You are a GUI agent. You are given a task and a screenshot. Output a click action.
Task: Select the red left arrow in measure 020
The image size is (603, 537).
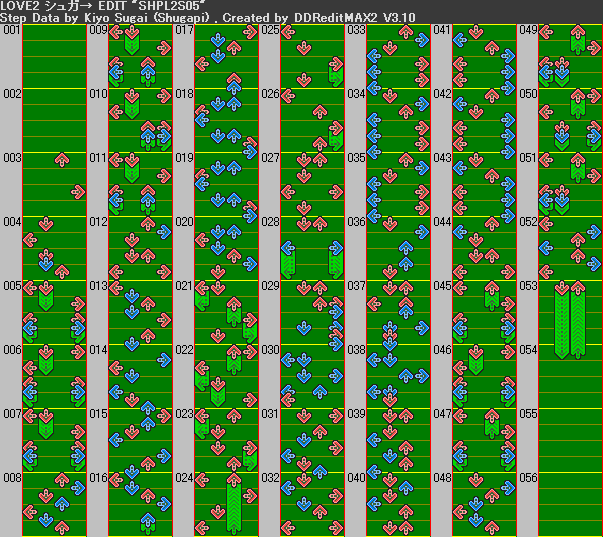[x=202, y=240]
